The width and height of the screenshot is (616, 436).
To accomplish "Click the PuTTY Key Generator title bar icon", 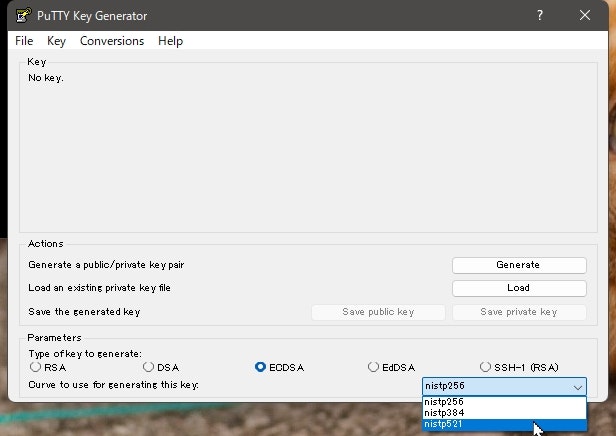I will point(23,15).
